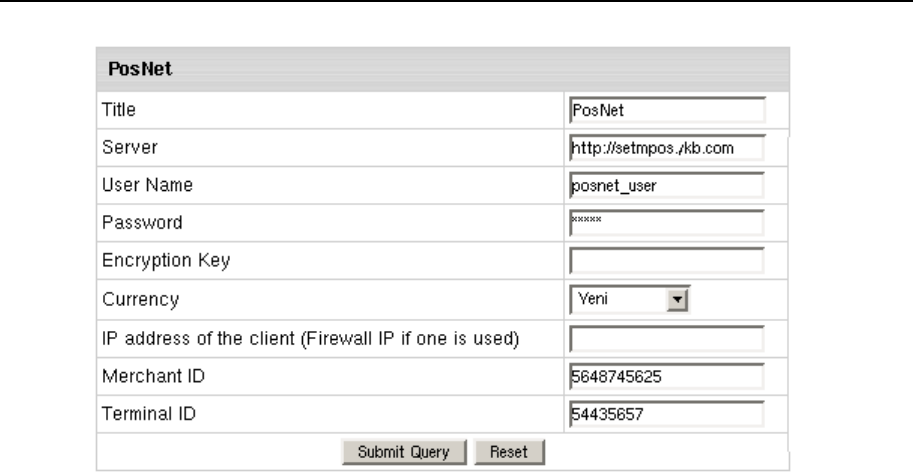Click the empty Encryption Key field
This screenshot has width=913, height=473.
pos(666,261)
